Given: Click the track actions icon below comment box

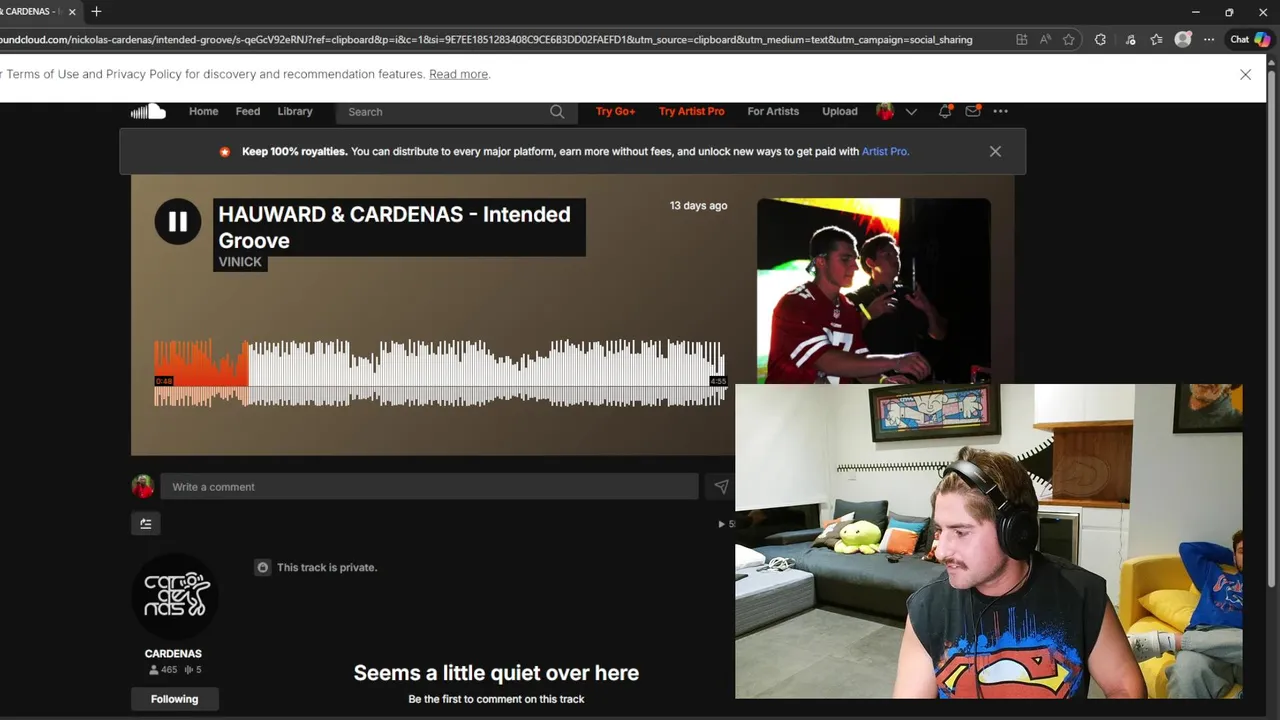Looking at the screenshot, I should point(146,523).
